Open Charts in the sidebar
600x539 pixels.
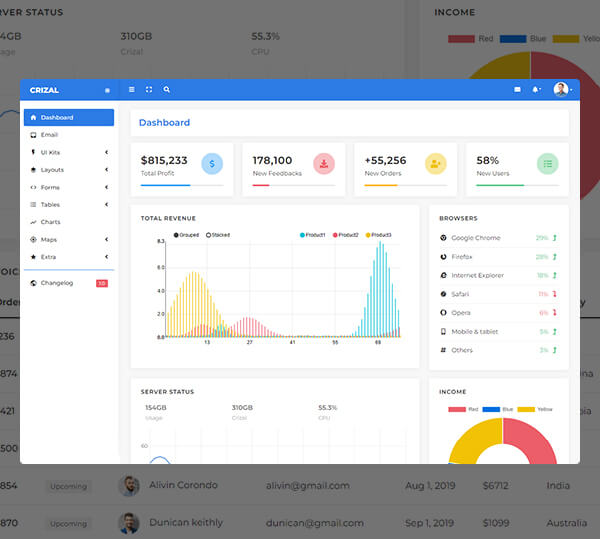(x=69, y=222)
